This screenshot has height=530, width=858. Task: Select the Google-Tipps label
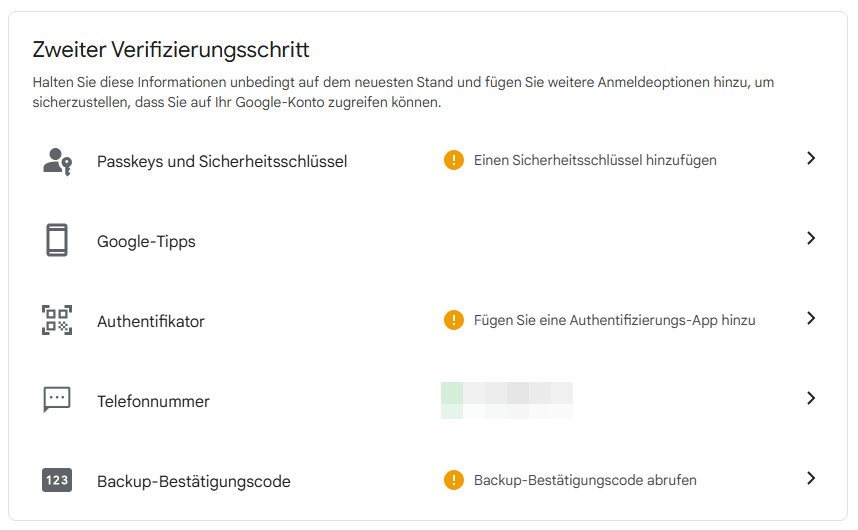(146, 241)
